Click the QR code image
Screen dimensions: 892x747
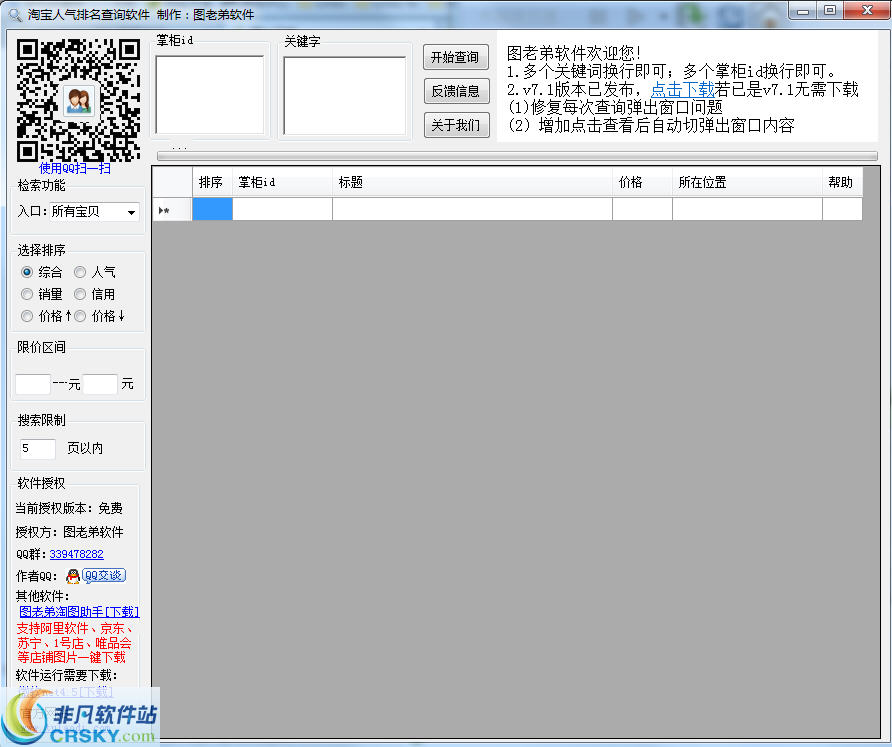tap(79, 100)
